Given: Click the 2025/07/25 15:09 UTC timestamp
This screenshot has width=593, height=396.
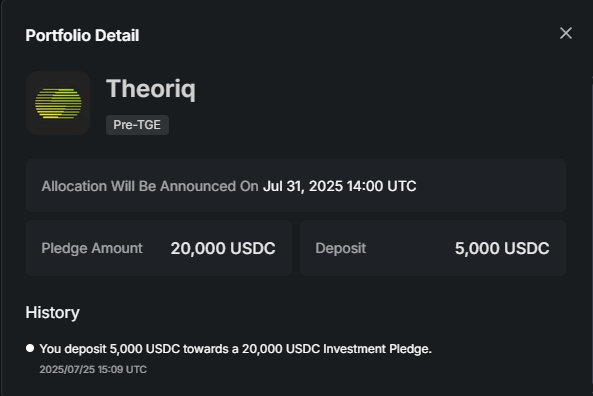Looking at the screenshot, I should pos(93,369).
